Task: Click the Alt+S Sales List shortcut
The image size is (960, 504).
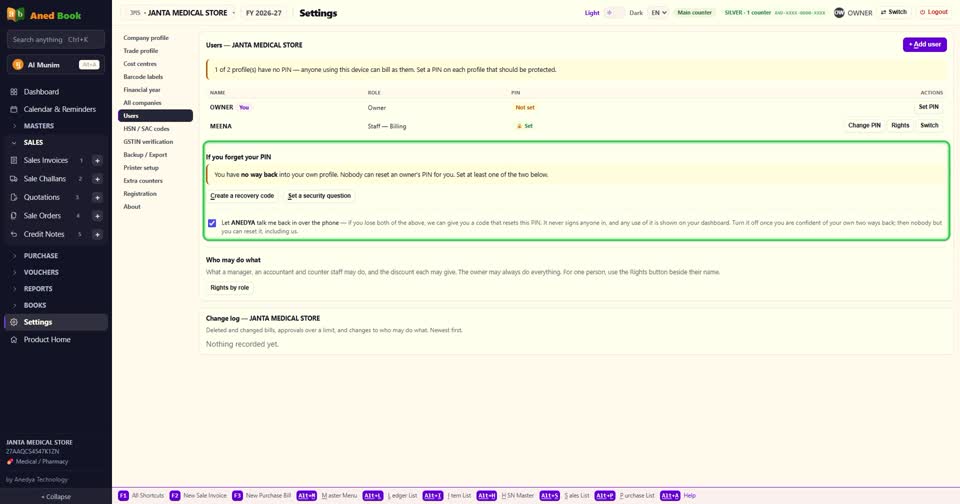Action: [x=564, y=495]
